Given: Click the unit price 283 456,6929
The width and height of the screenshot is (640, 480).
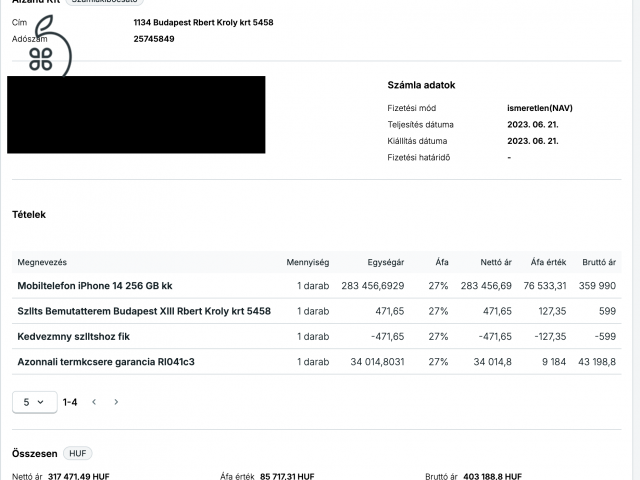Looking at the screenshot, I should [373, 286].
